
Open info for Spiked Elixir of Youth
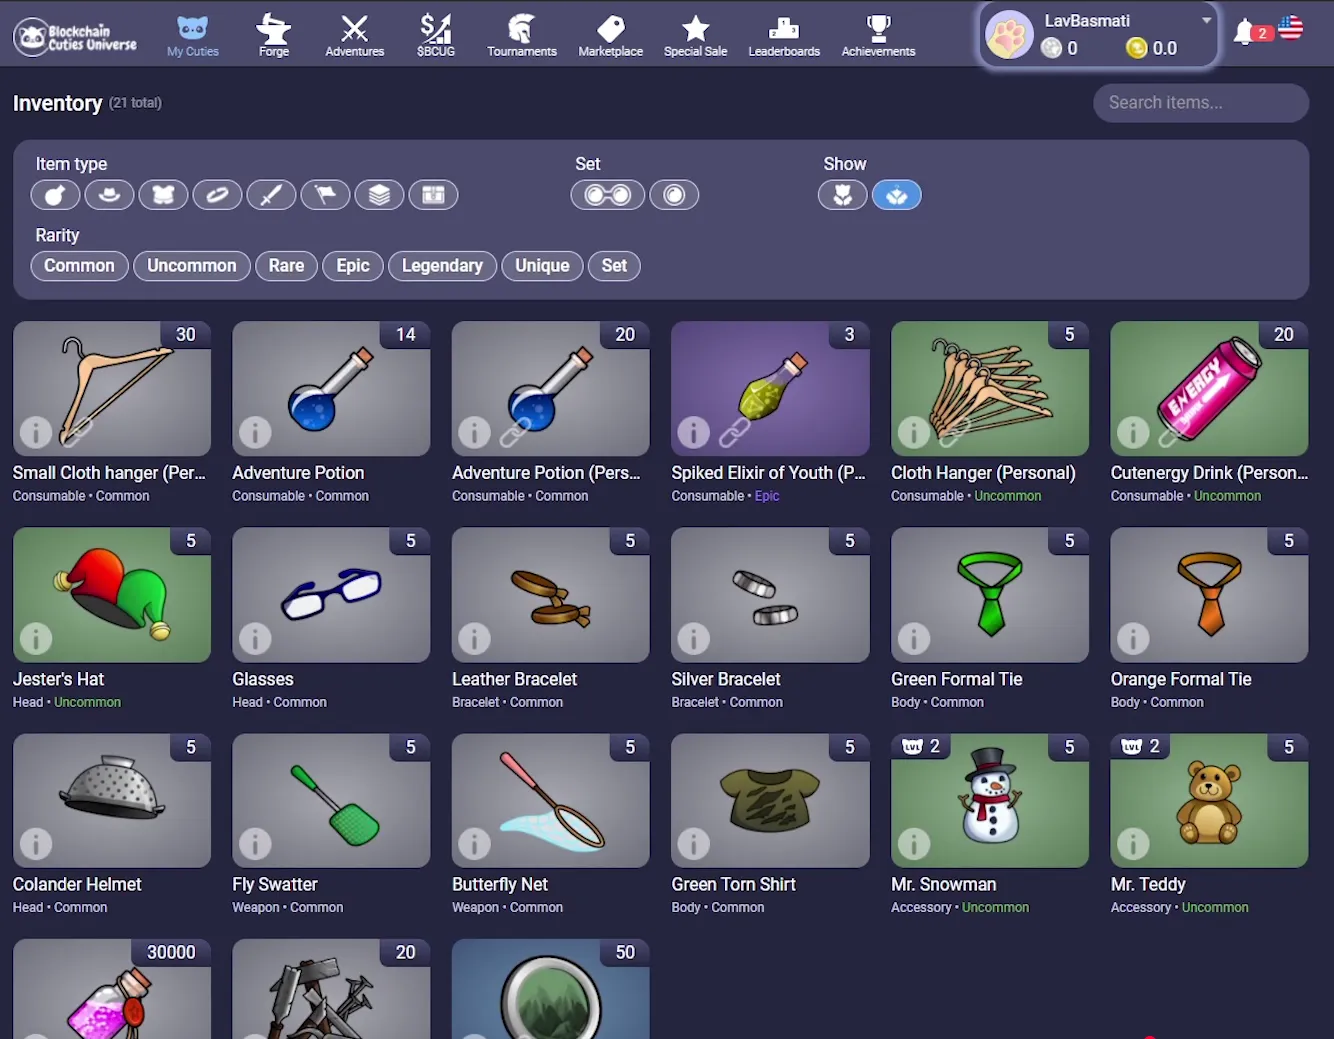(694, 433)
